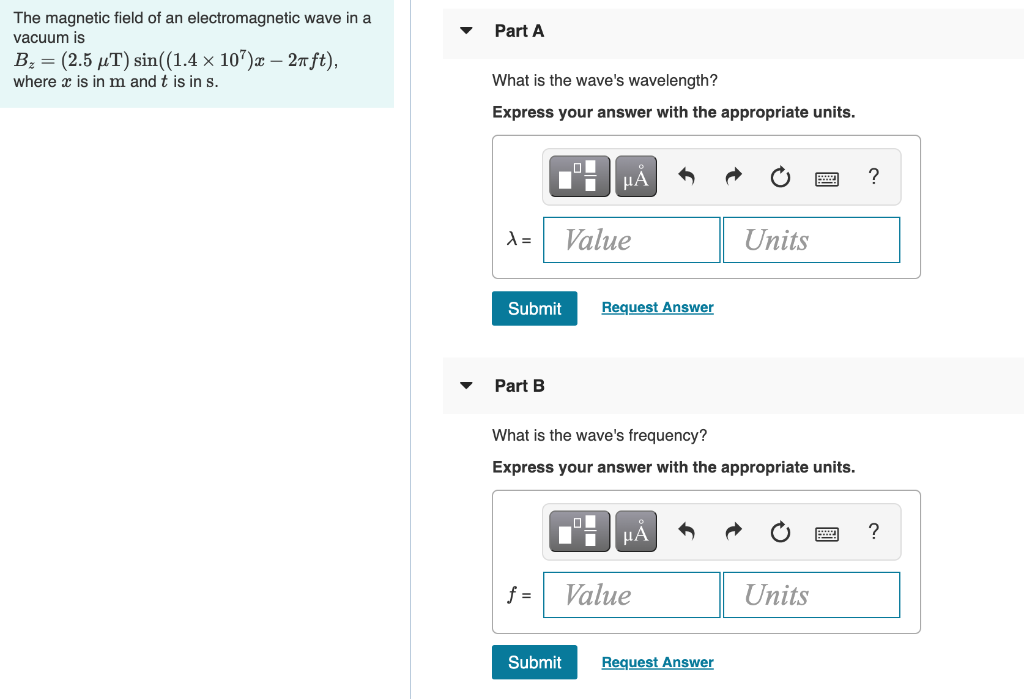Reset the Part A answer field
The image size is (1024, 699).
click(x=780, y=176)
